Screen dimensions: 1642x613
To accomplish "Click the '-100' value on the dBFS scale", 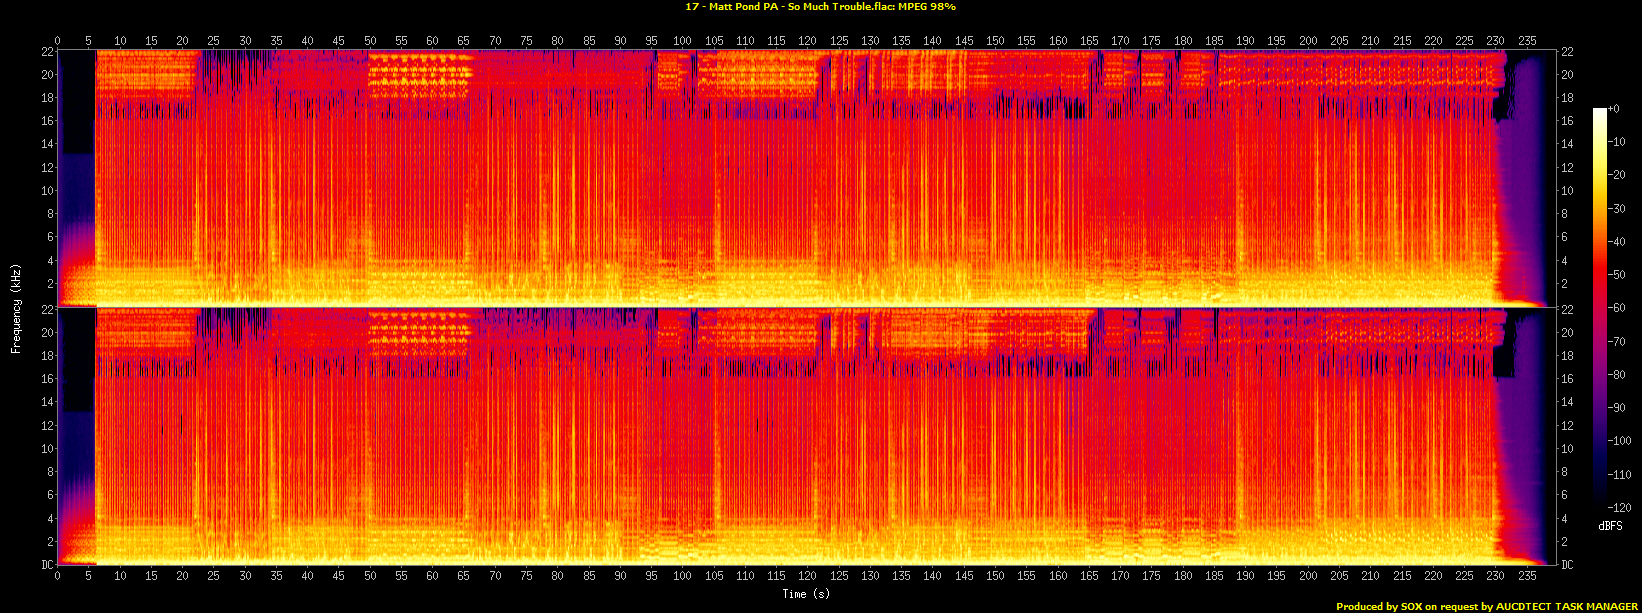I will point(1619,441).
